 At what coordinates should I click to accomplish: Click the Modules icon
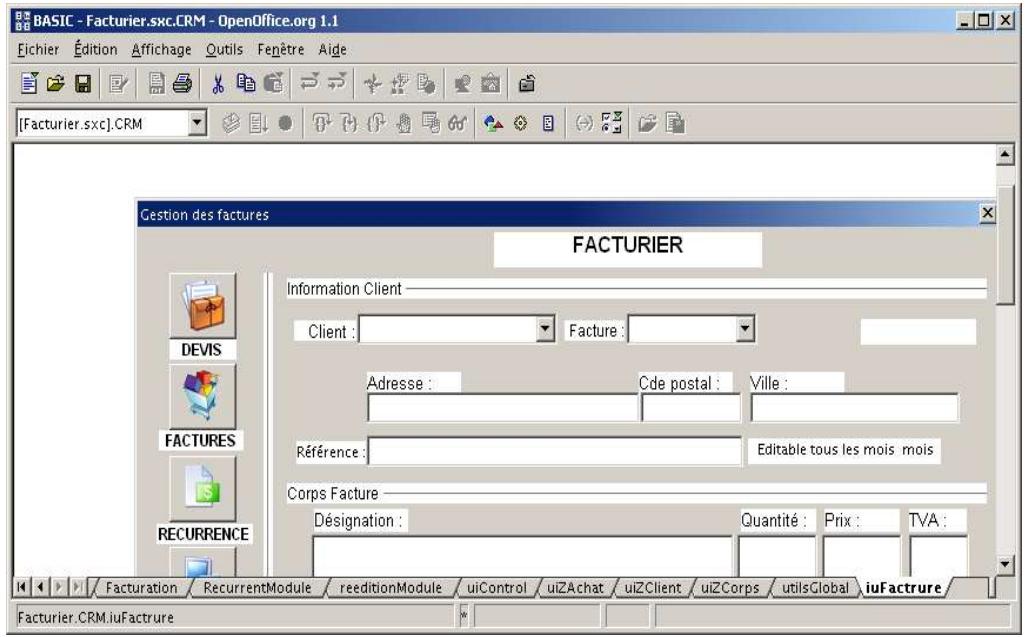tap(548, 123)
